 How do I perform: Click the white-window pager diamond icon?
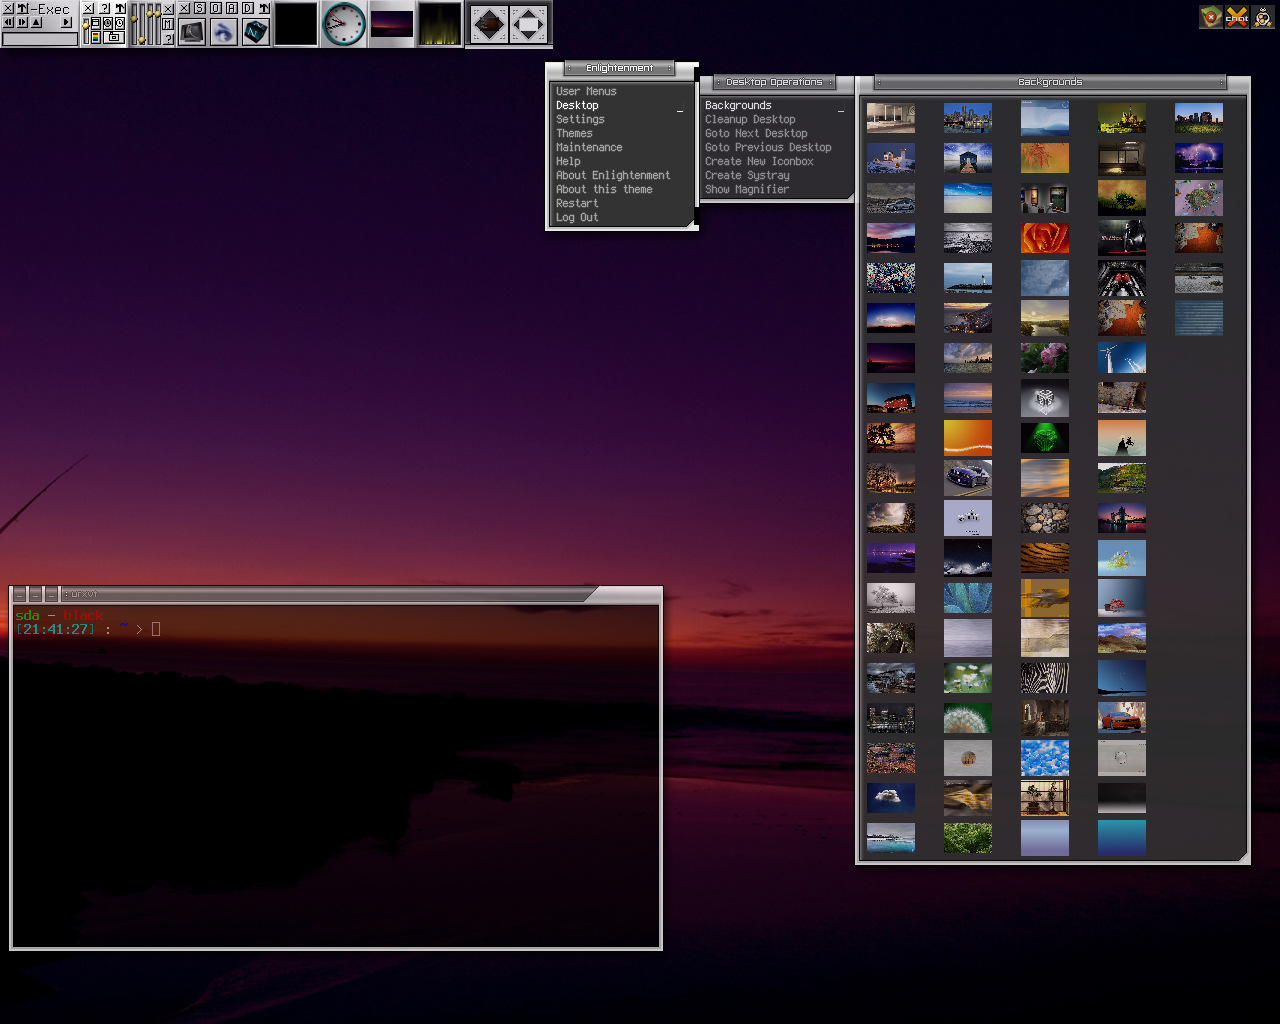pyautogui.click(x=529, y=24)
